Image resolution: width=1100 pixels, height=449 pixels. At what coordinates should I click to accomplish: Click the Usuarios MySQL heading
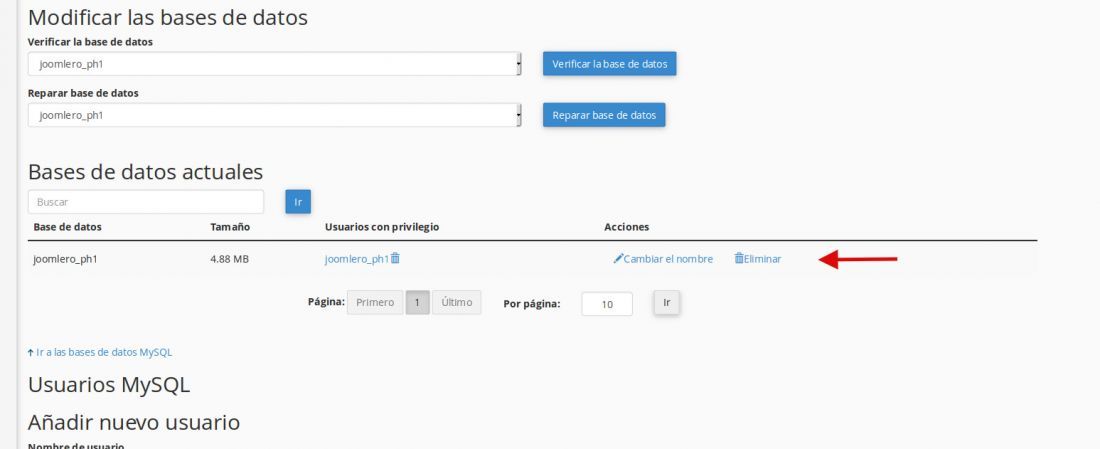[109, 385]
